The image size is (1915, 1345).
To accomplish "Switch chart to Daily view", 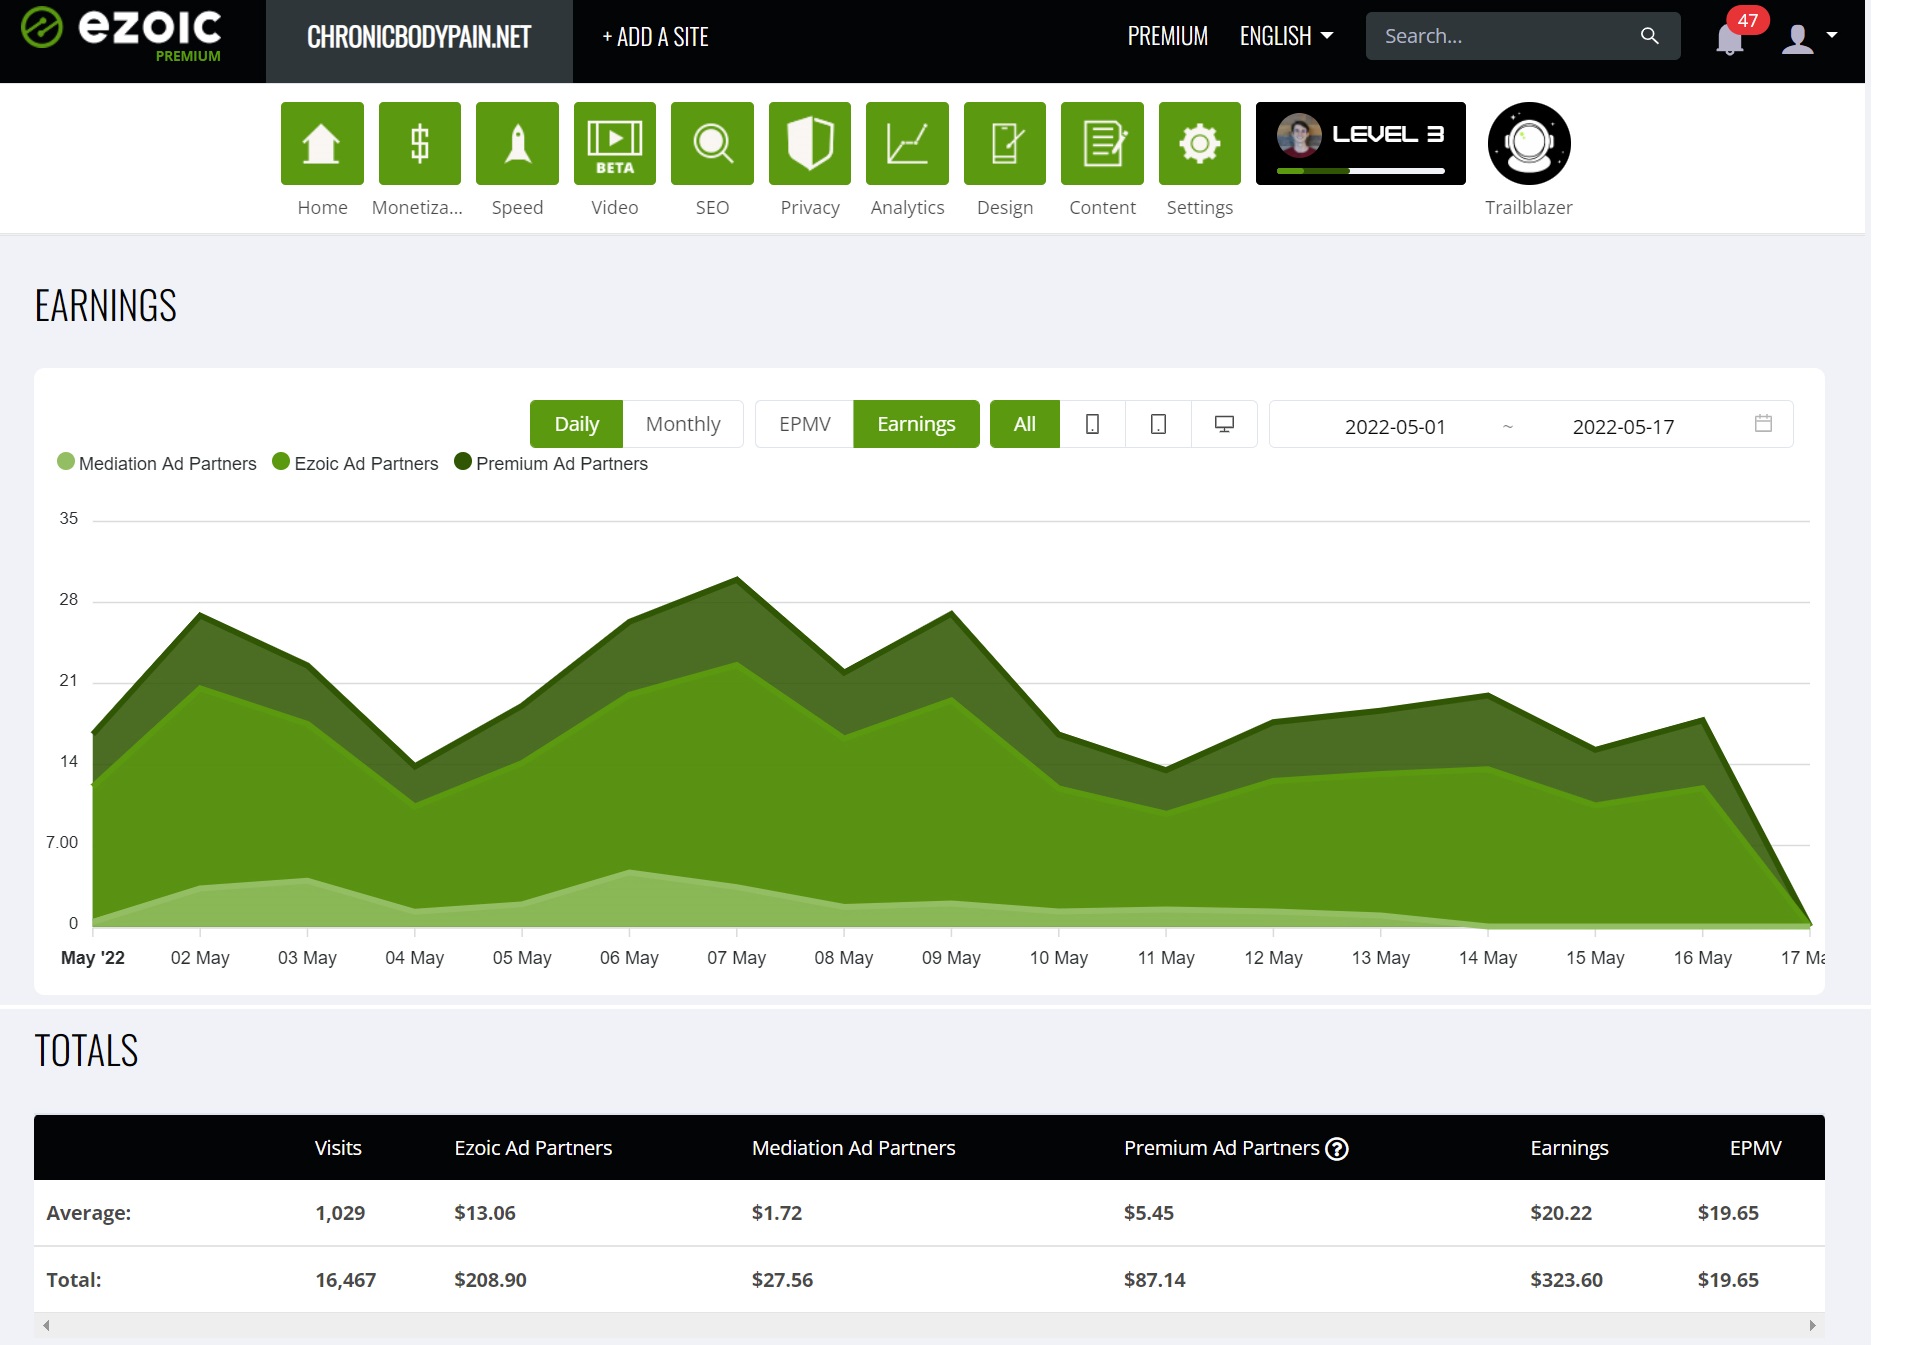I will click(577, 424).
